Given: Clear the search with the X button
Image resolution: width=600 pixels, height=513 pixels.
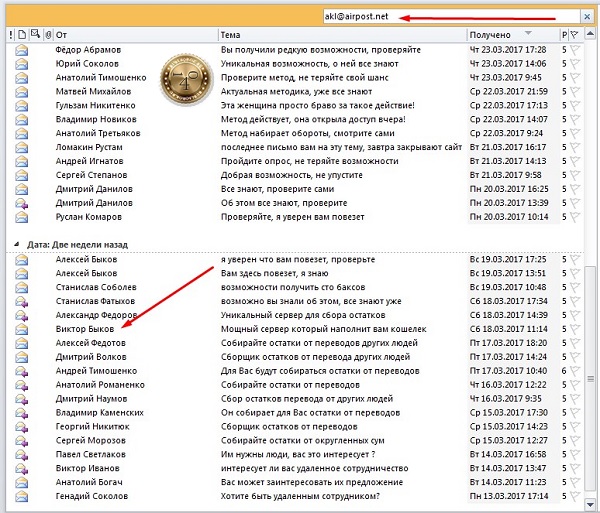Looking at the screenshot, I should 587,16.
